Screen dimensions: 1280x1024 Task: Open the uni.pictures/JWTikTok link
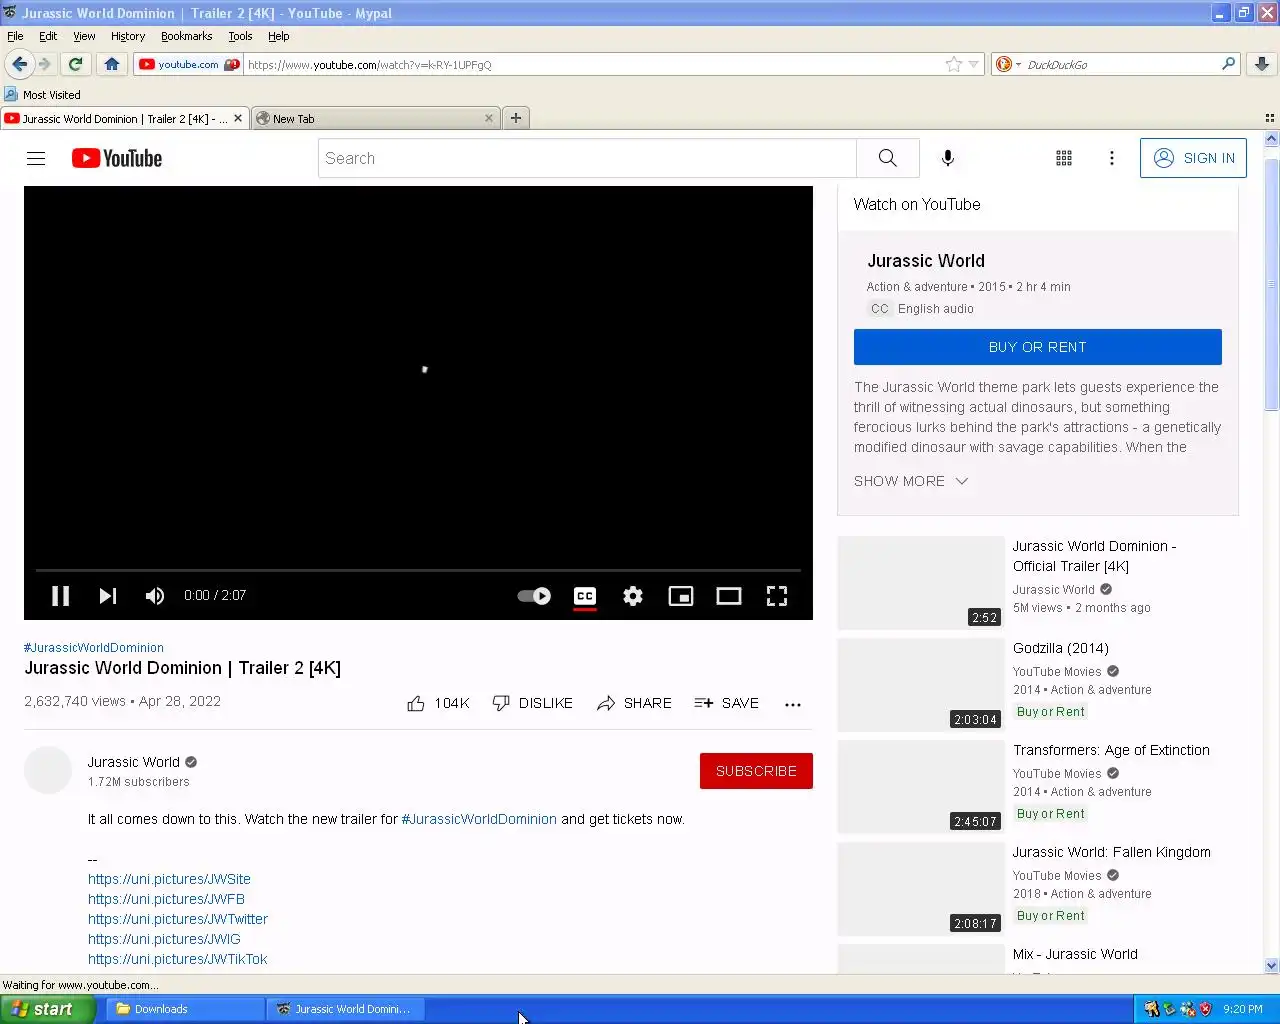178,959
